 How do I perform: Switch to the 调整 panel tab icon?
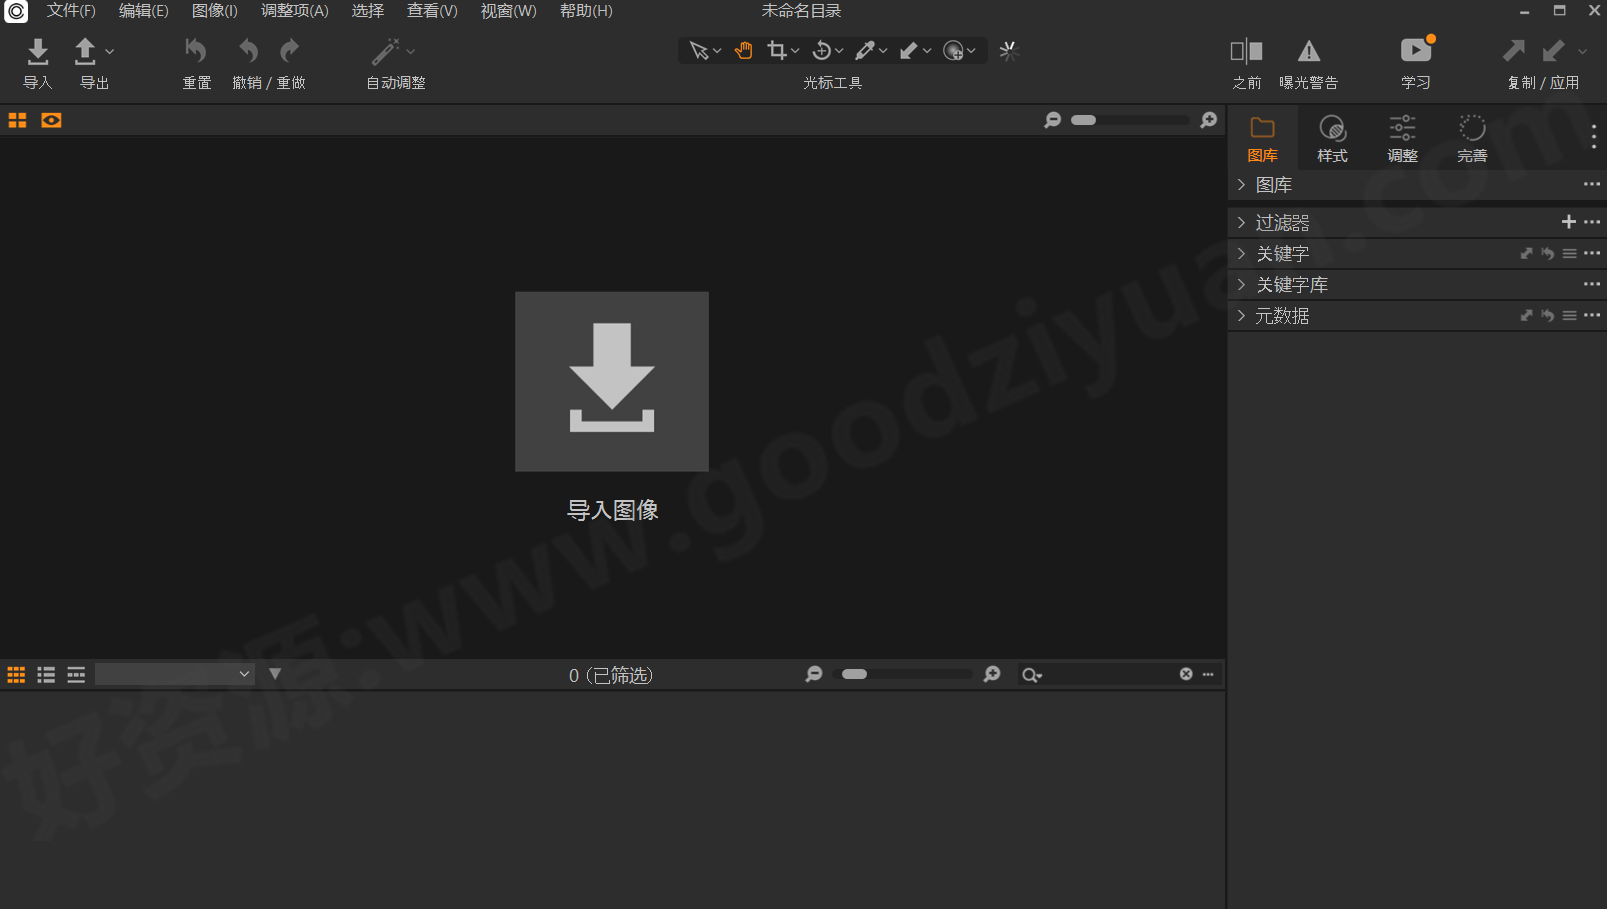1402,129
